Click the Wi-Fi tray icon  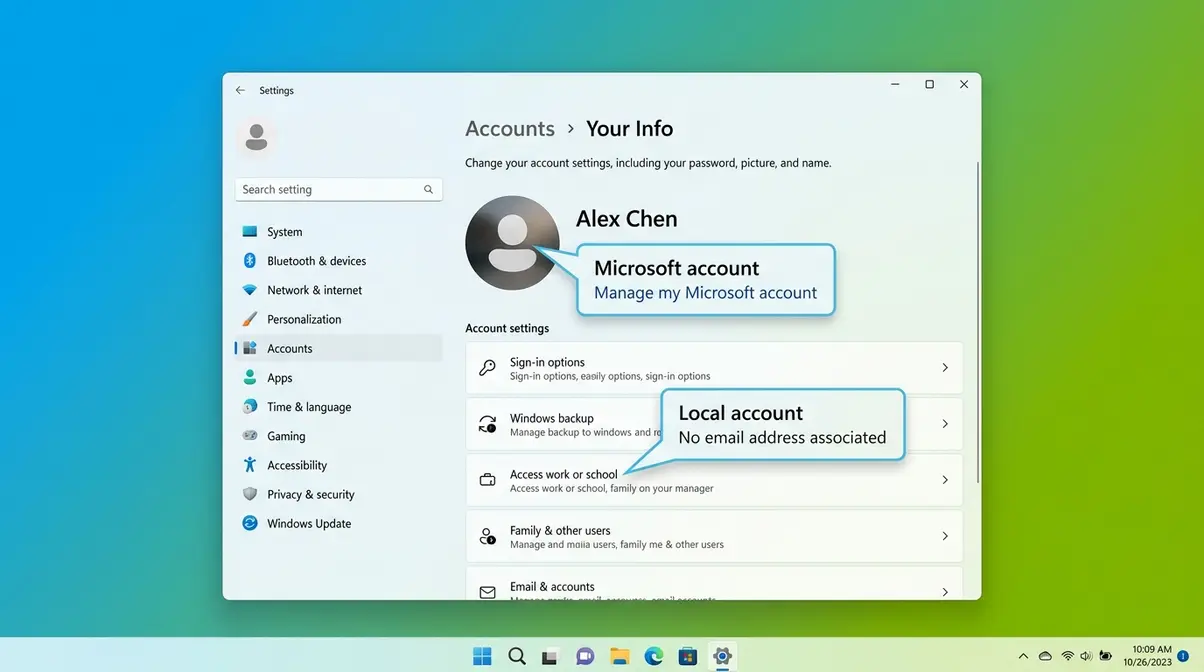point(1068,656)
